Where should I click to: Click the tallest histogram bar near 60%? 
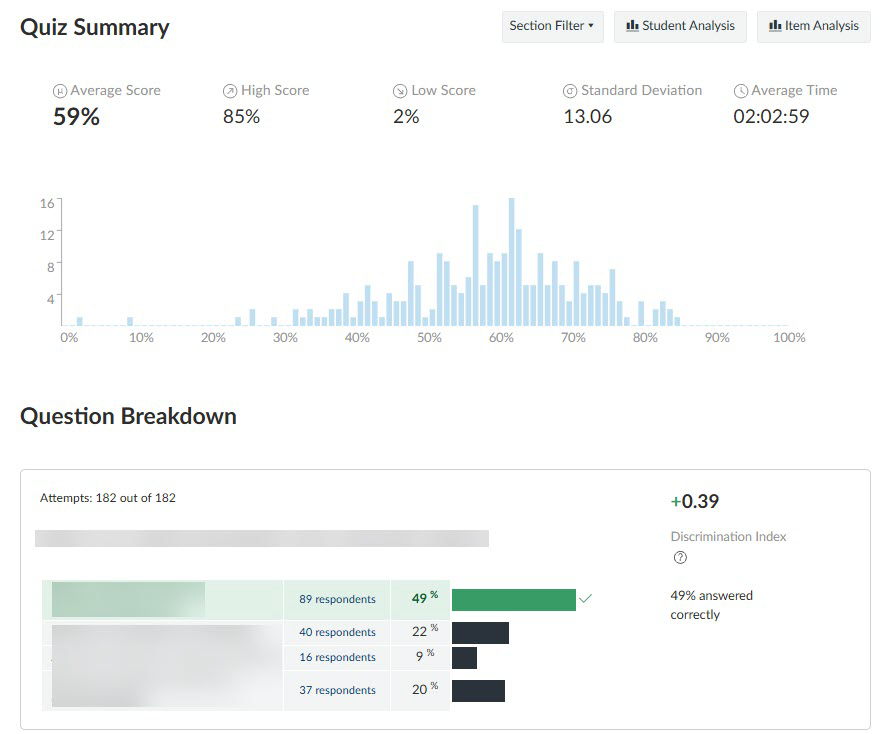(x=511, y=262)
